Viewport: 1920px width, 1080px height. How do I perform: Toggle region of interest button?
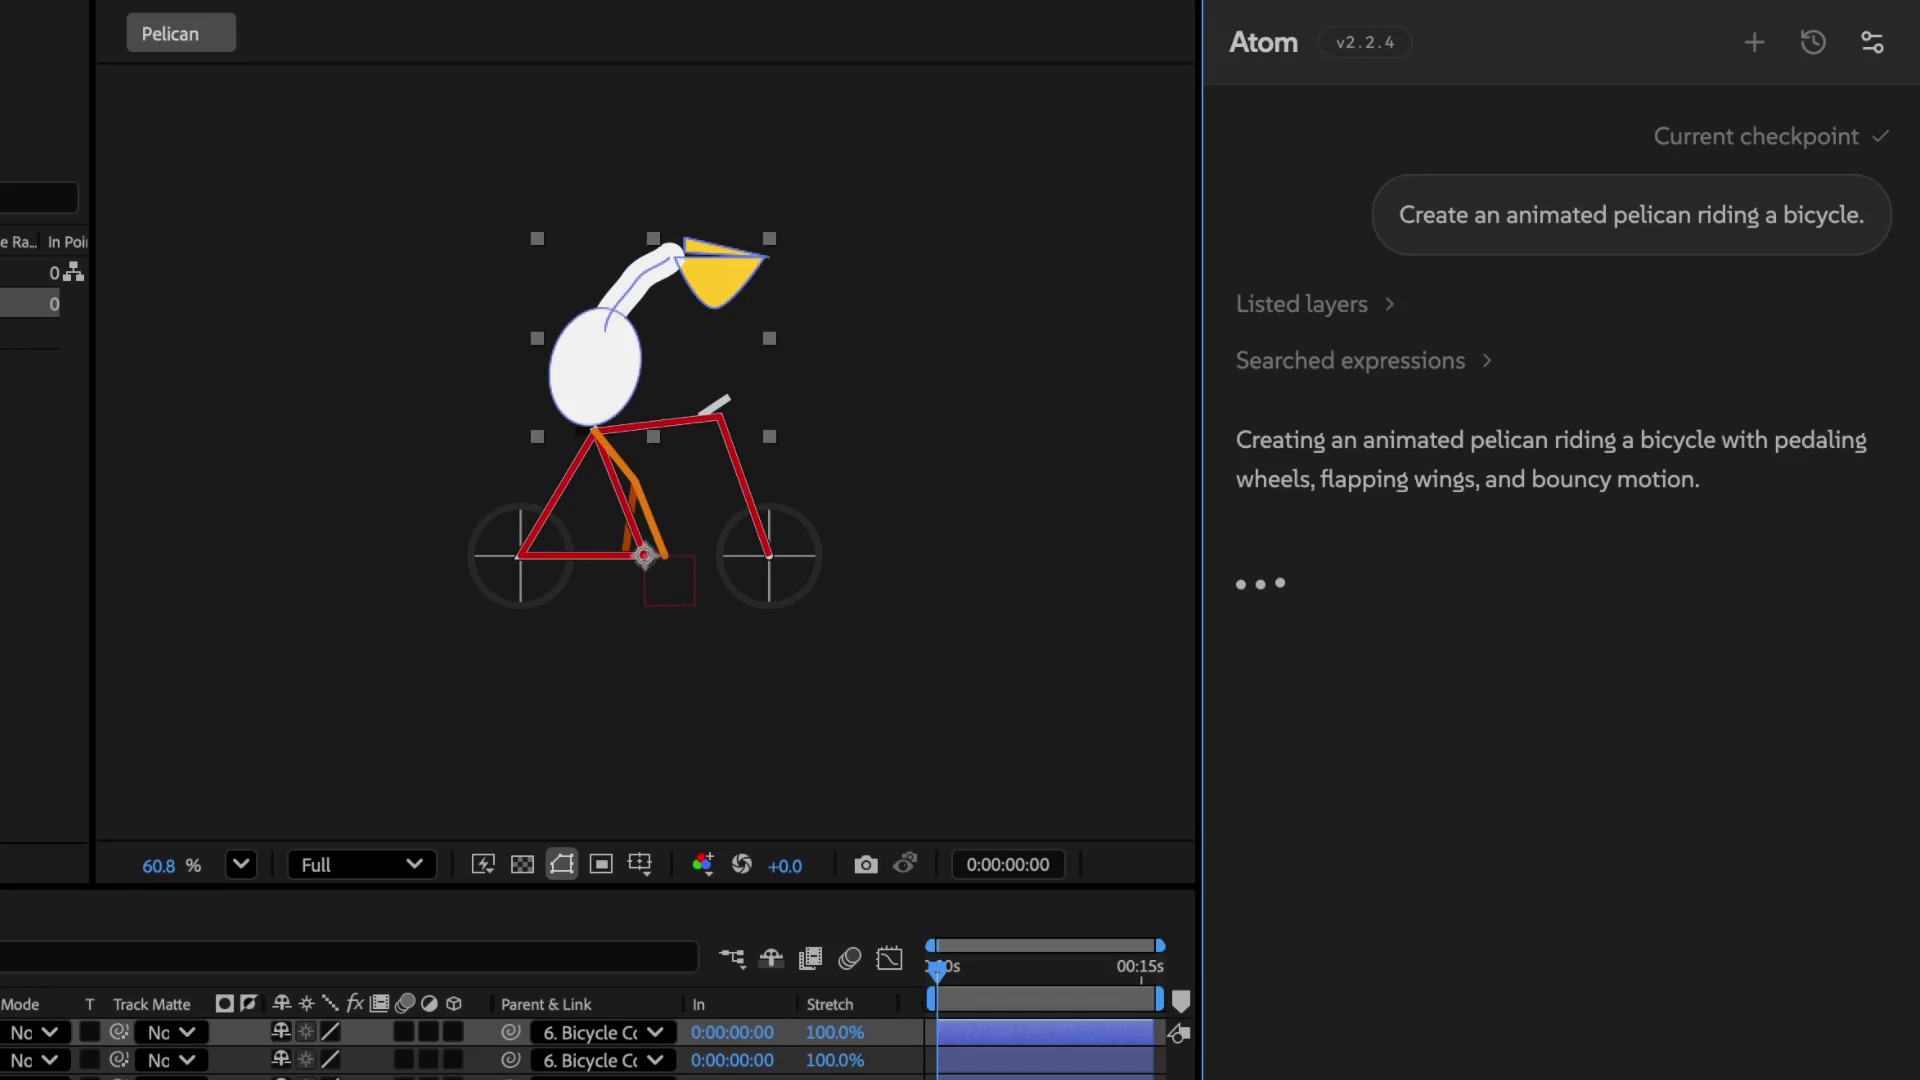click(x=601, y=865)
